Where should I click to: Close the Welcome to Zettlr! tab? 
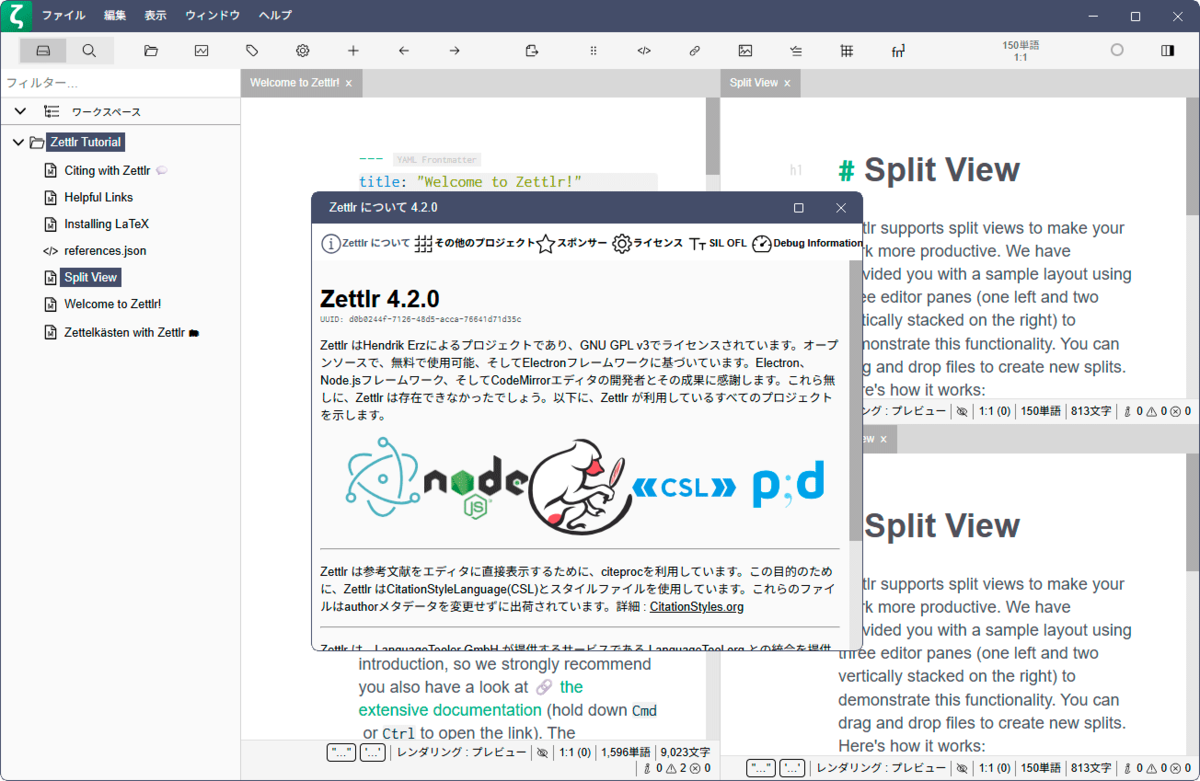[349, 84]
